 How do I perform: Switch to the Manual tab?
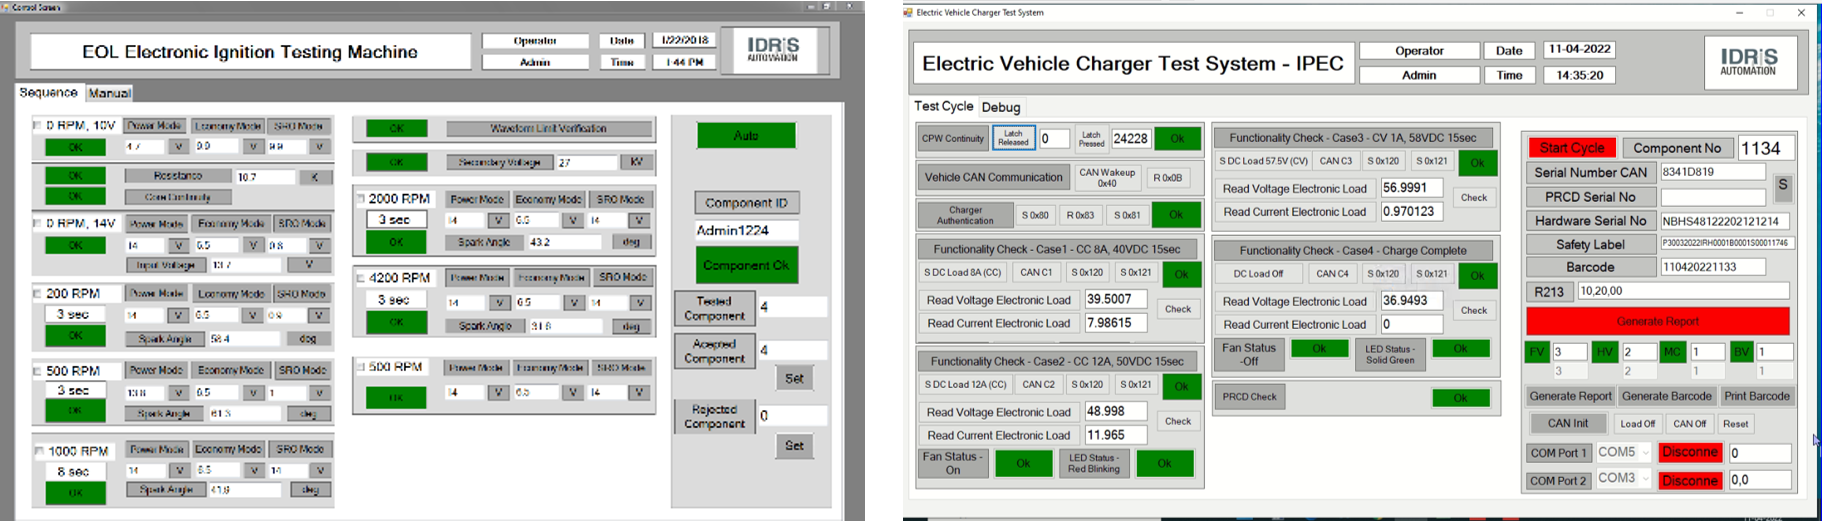(109, 93)
